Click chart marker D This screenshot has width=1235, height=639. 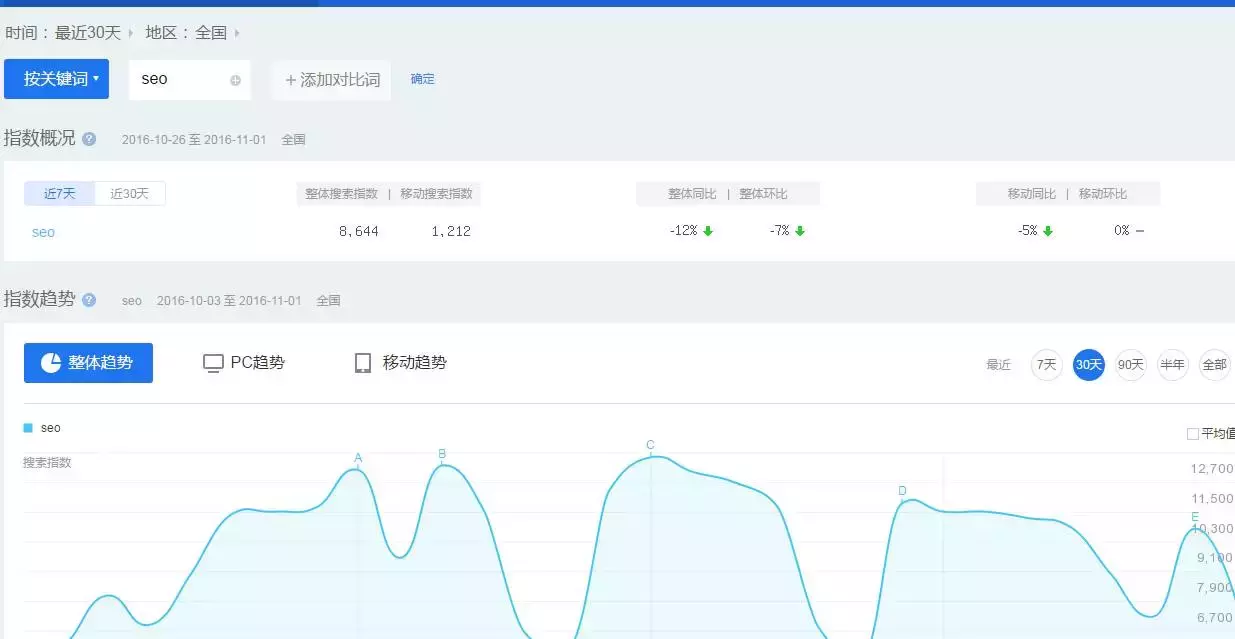(902, 491)
